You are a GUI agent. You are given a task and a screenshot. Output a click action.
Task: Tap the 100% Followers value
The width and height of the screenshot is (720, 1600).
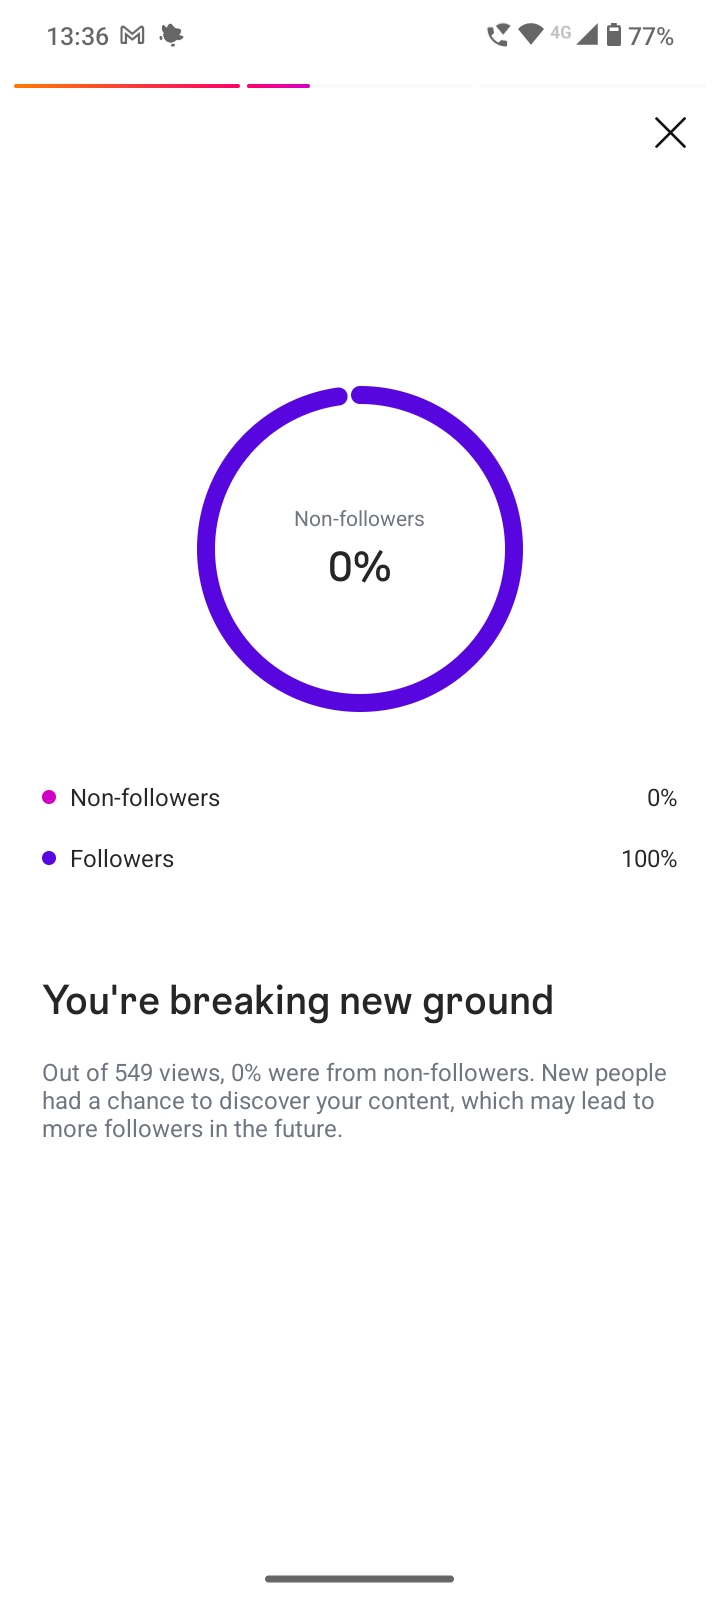[x=649, y=859]
